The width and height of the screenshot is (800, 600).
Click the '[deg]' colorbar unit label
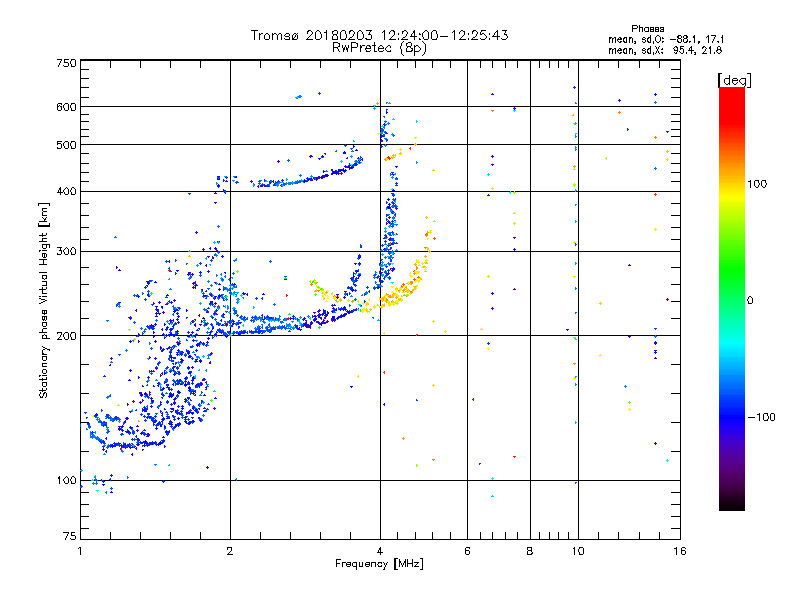coord(734,80)
